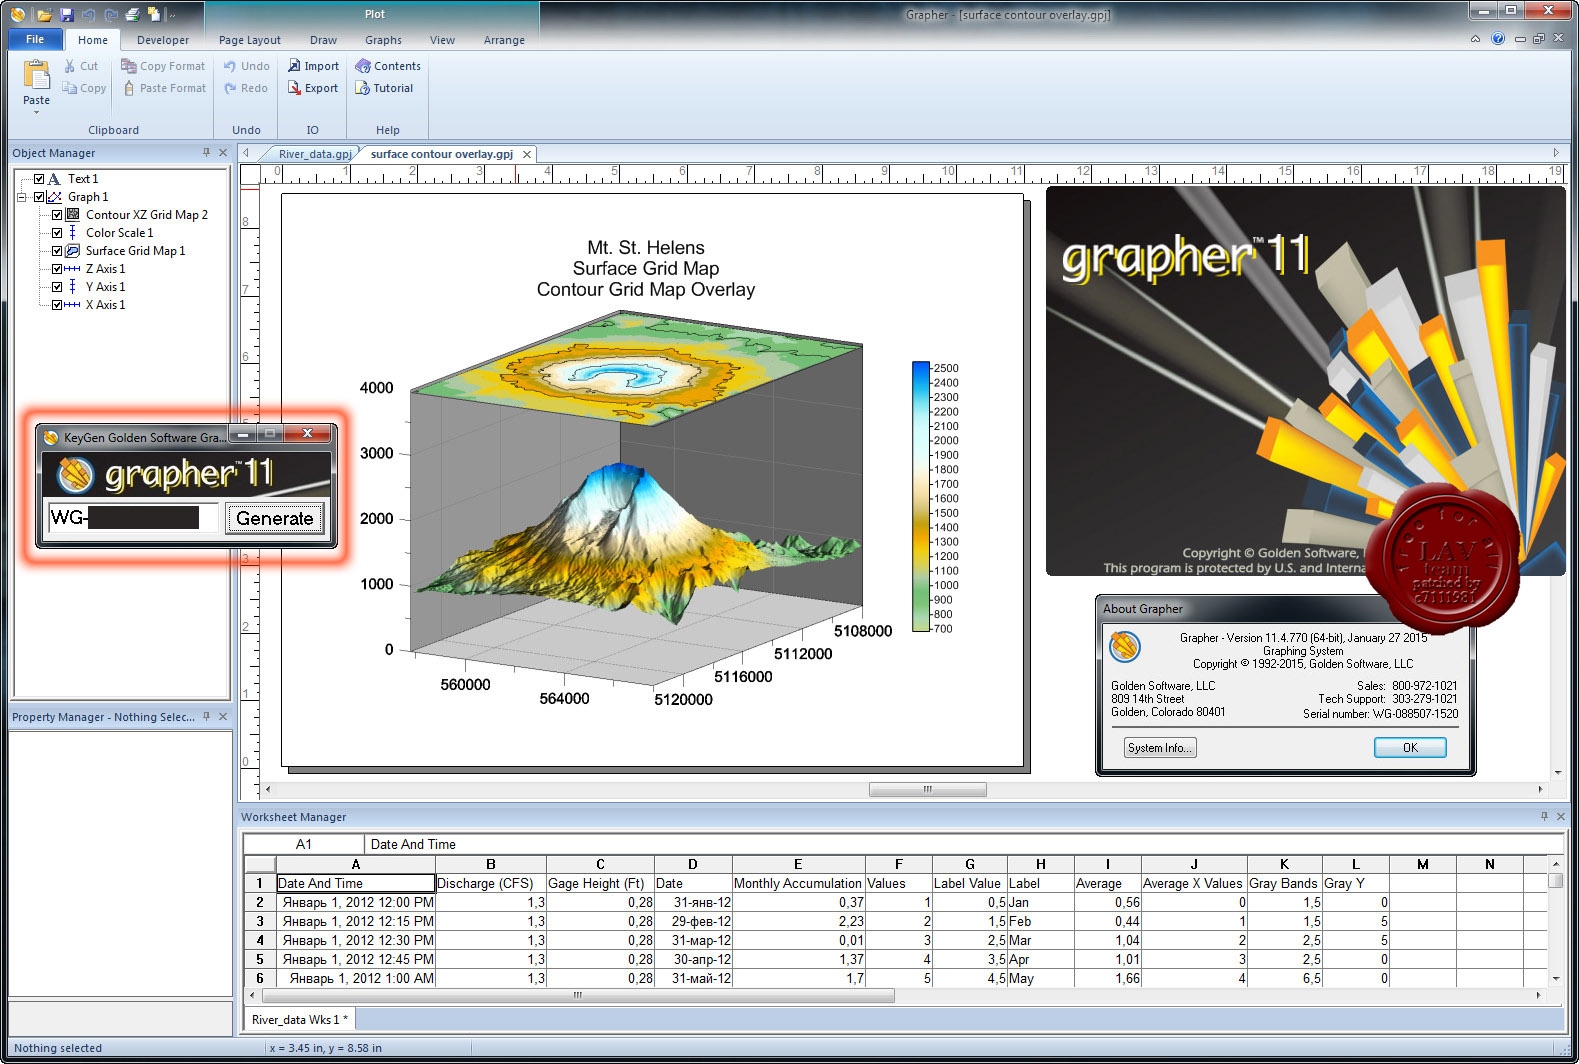Open the File tab
The width and height of the screenshot is (1579, 1064).
click(x=35, y=39)
